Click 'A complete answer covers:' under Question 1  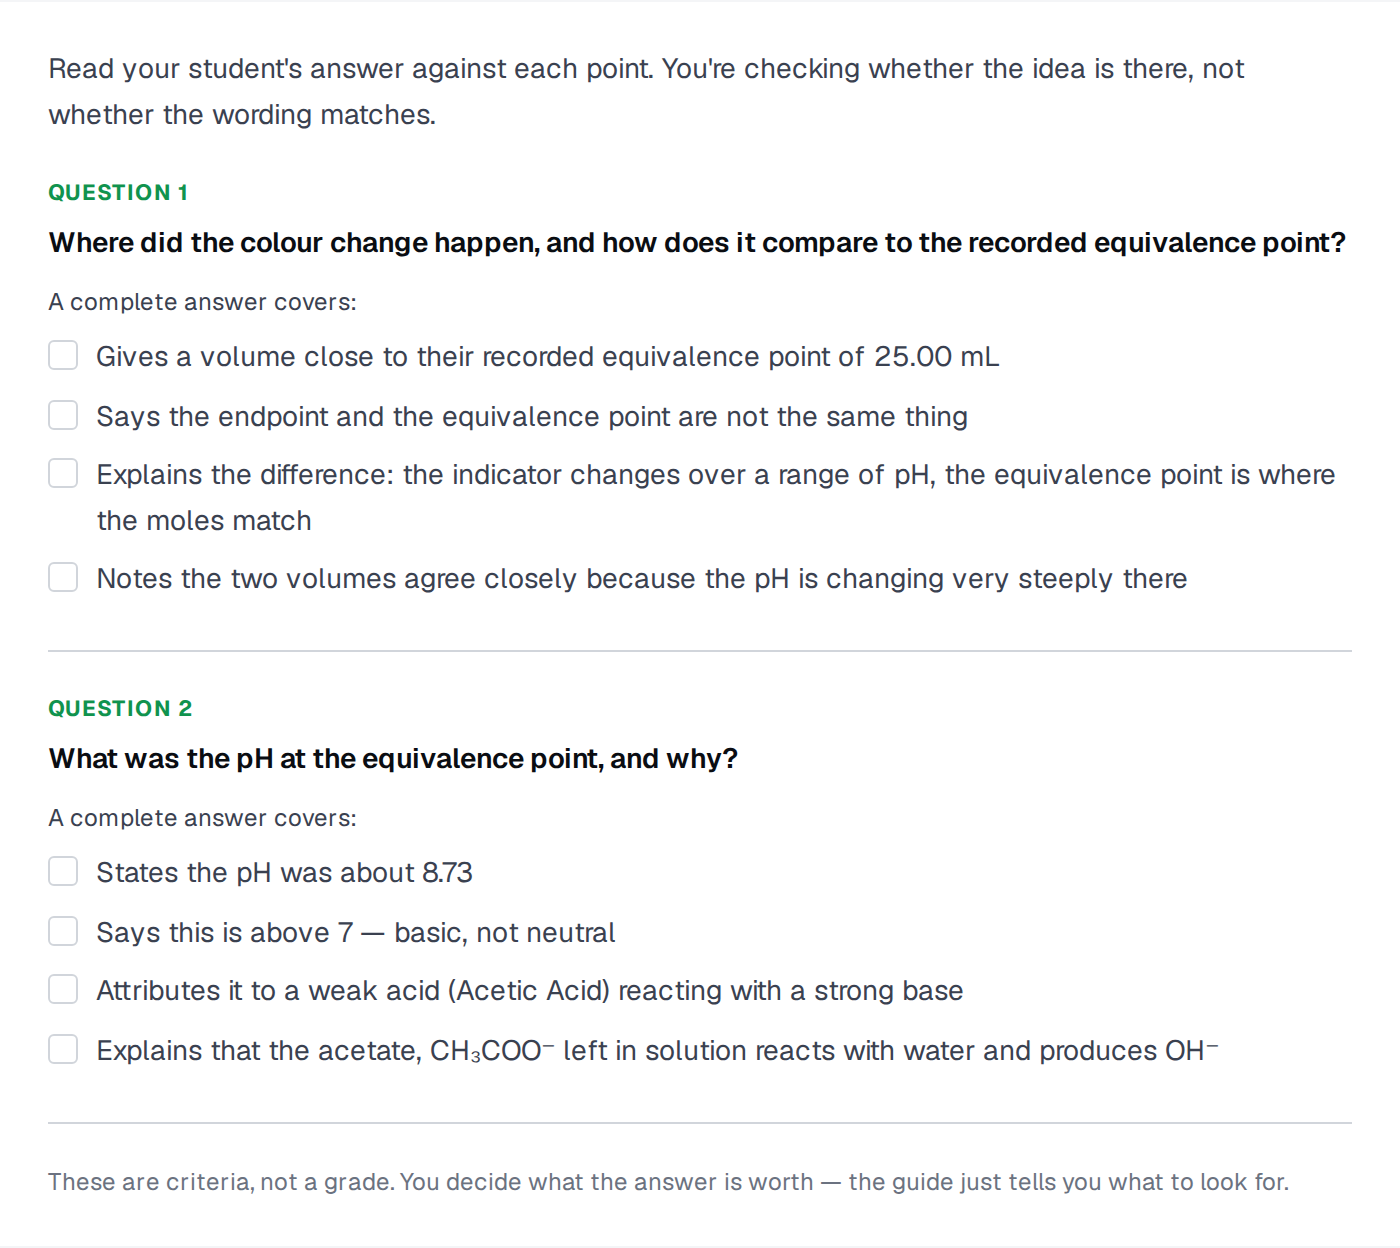(202, 302)
